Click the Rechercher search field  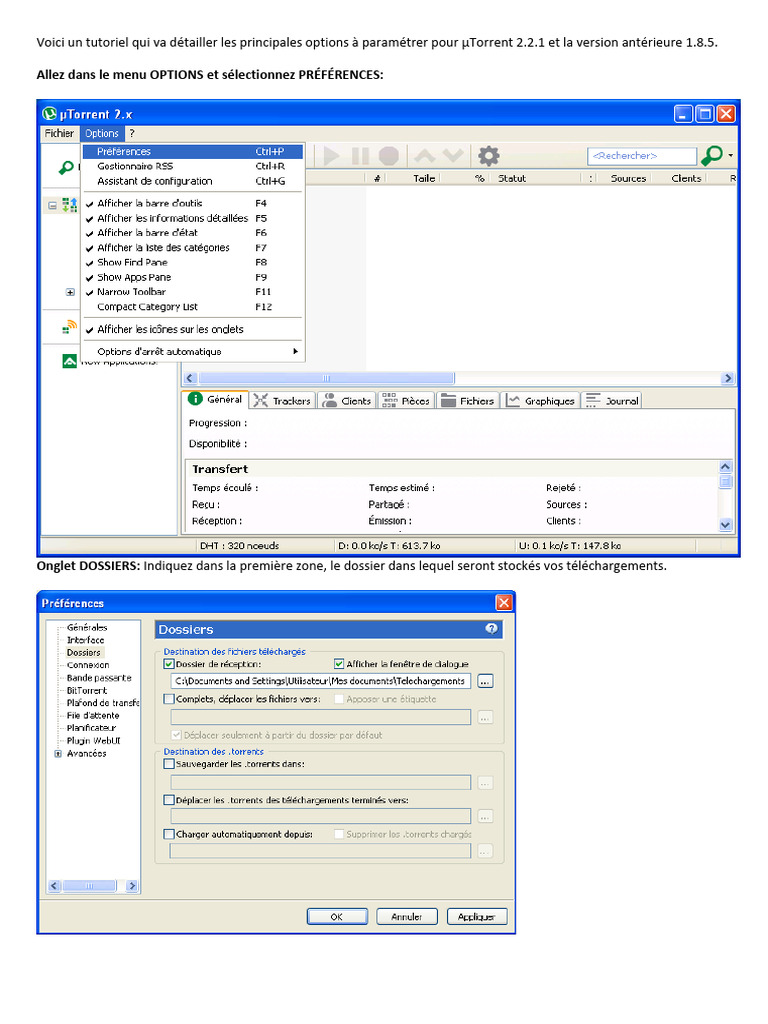click(x=642, y=155)
